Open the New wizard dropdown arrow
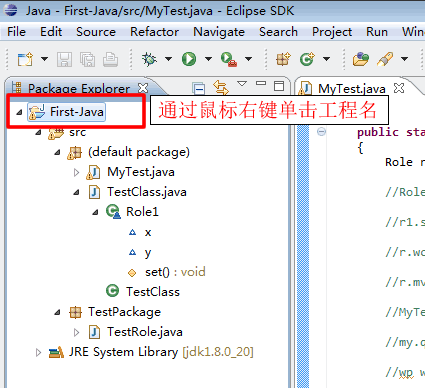This screenshot has height=388, width=425. tap(44, 59)
